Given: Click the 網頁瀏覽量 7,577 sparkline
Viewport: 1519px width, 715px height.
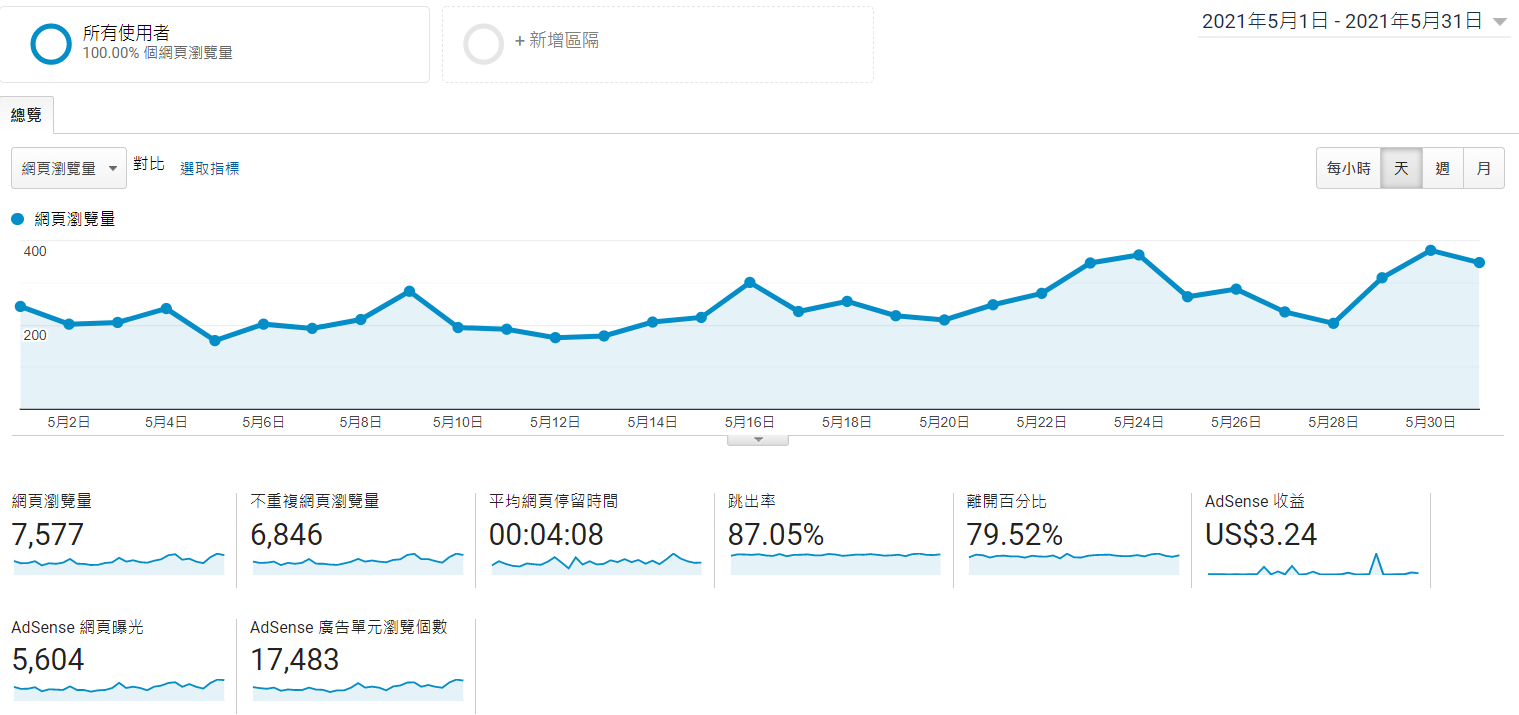Looking at the screenshot, I should [119, 562].
